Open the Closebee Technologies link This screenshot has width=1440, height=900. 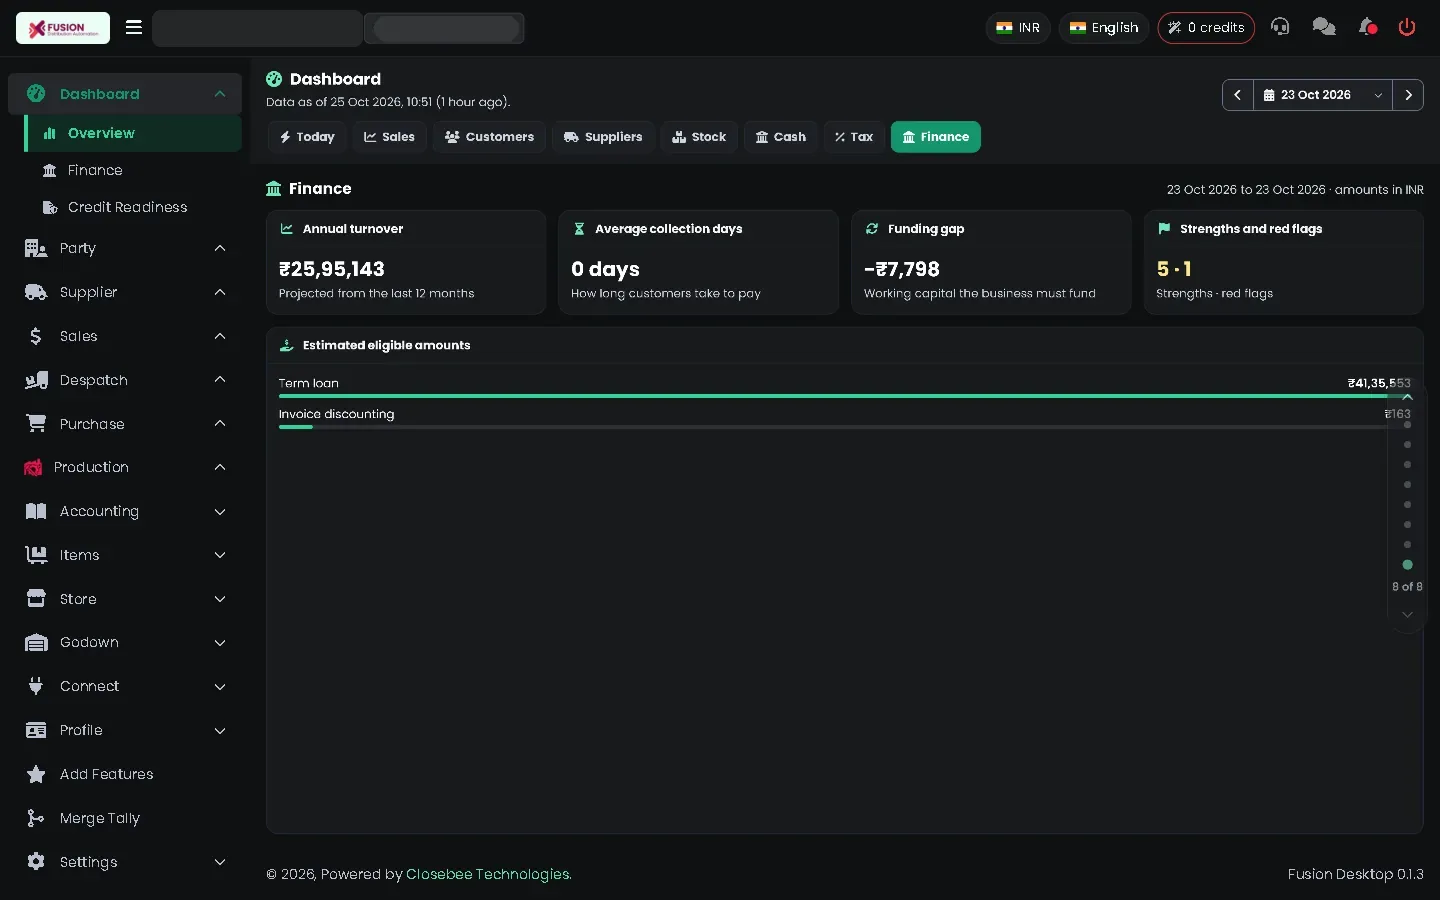pyautogui.click(x=488, y=874)
